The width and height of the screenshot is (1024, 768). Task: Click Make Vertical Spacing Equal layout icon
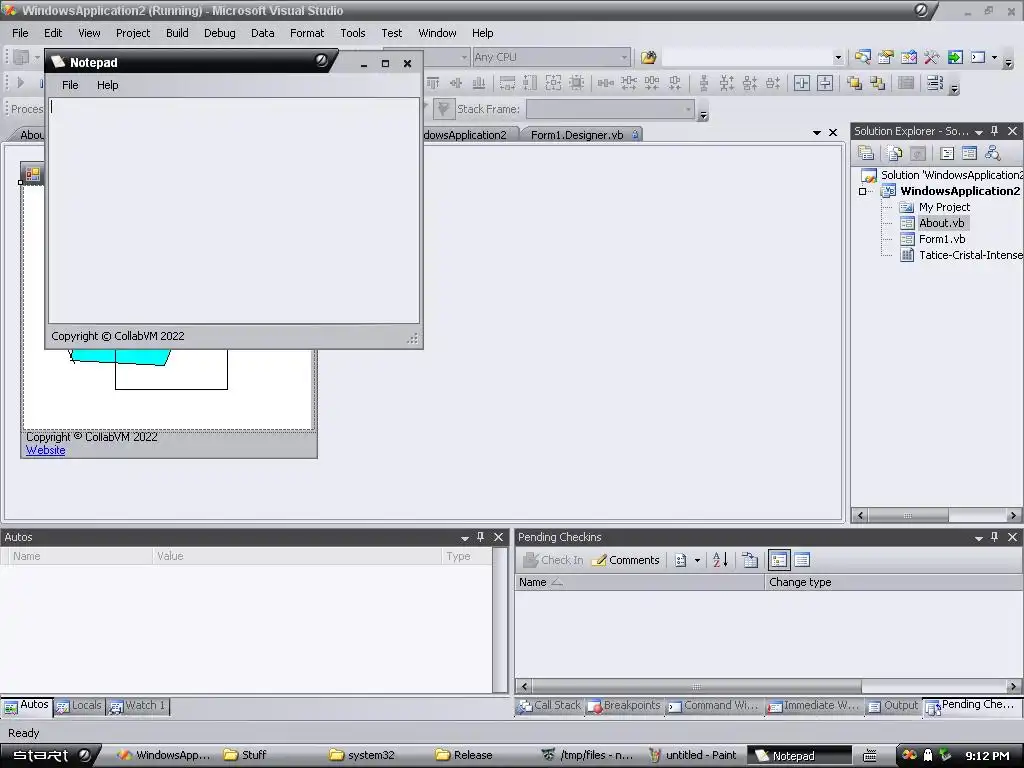703,83
